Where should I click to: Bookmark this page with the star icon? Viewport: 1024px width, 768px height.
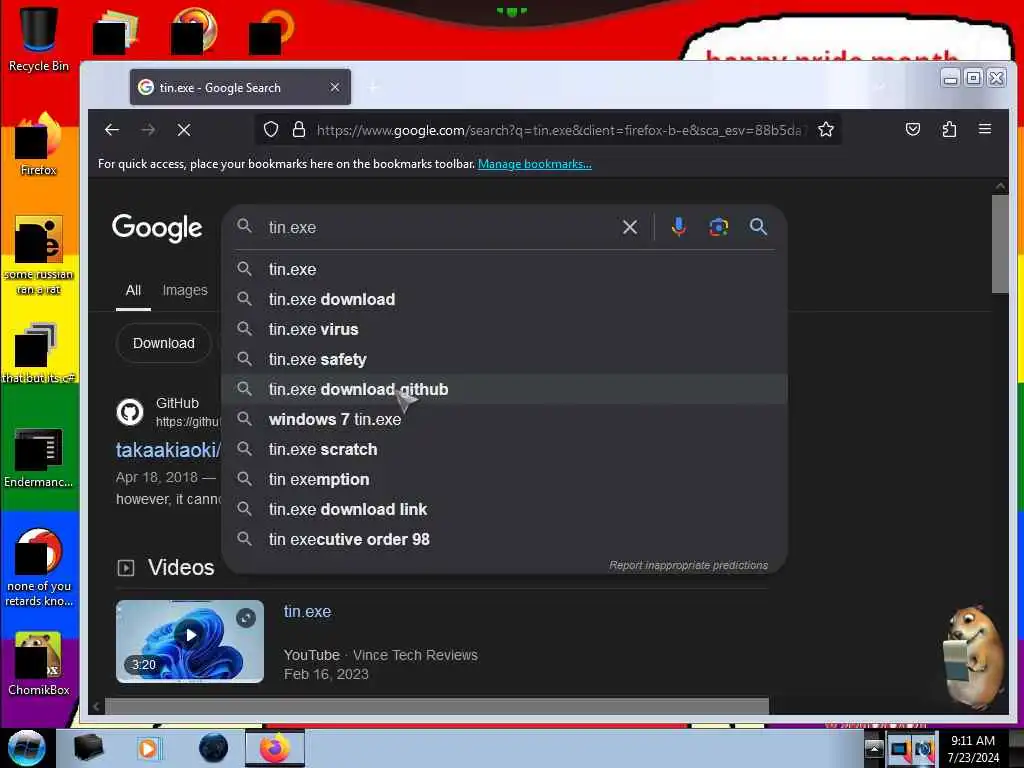pyautogui.click(x=826, y=130)
